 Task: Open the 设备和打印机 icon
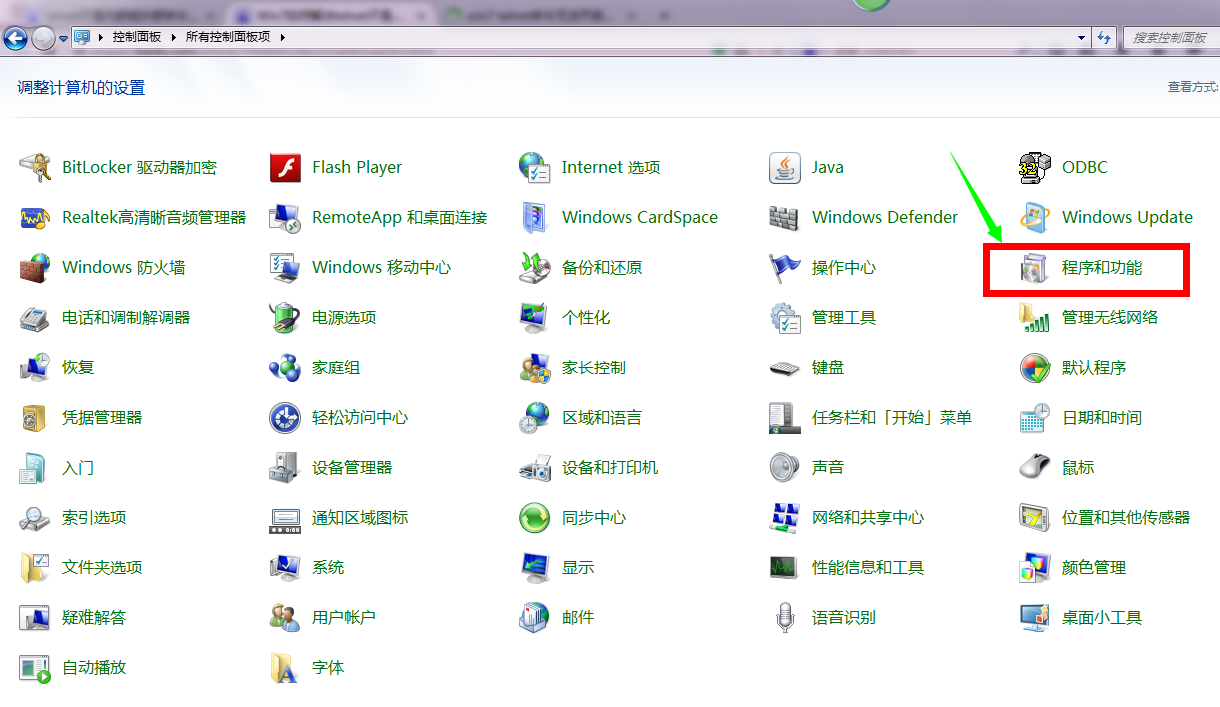pos(535,467)
